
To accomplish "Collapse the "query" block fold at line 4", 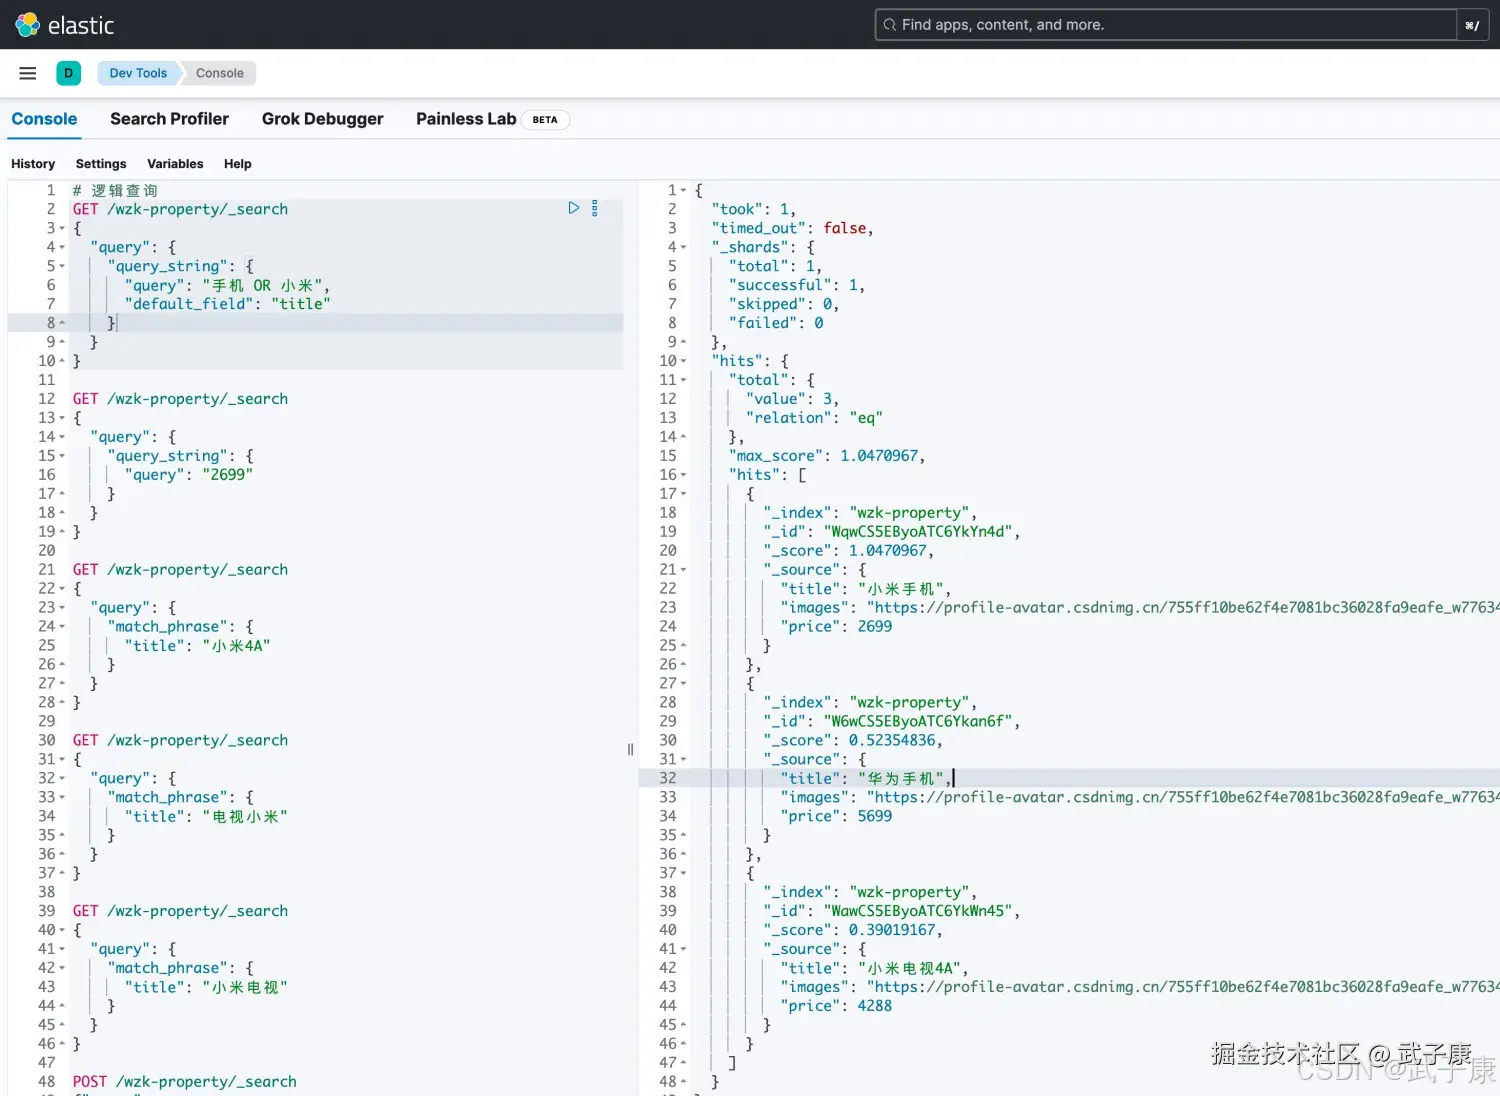I will [62, 247].
